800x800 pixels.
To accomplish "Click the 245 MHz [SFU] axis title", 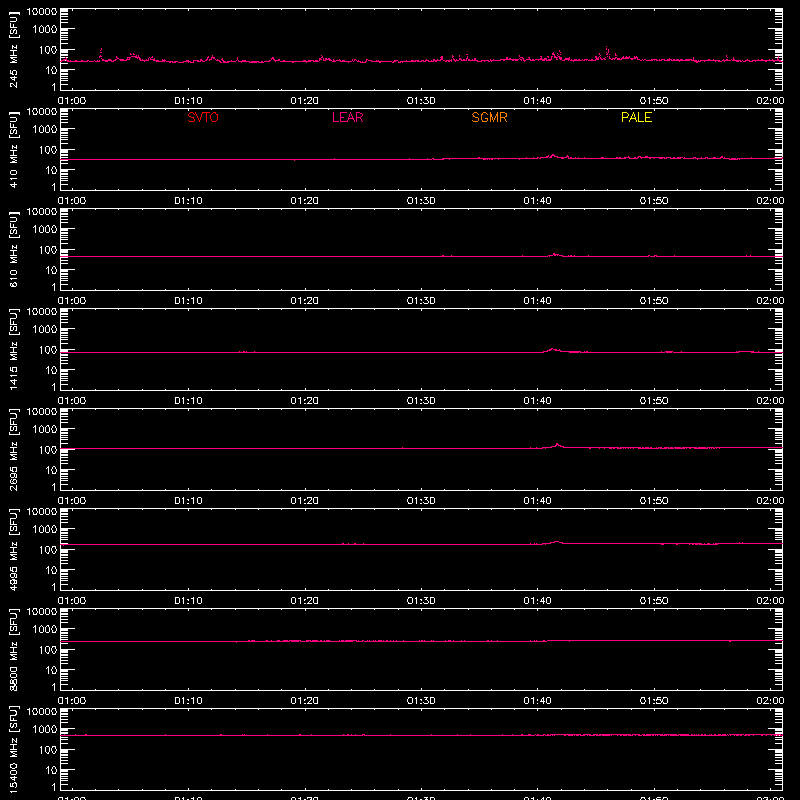I will pyautogui.click(x=14, y=49).
